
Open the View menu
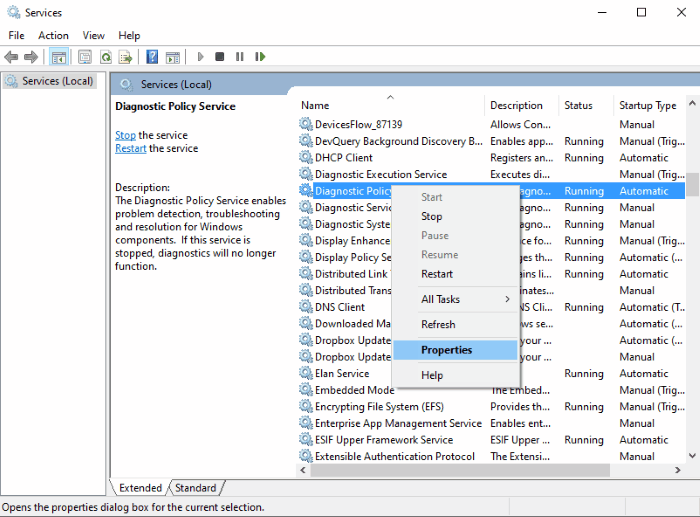(x=93, y=35)
